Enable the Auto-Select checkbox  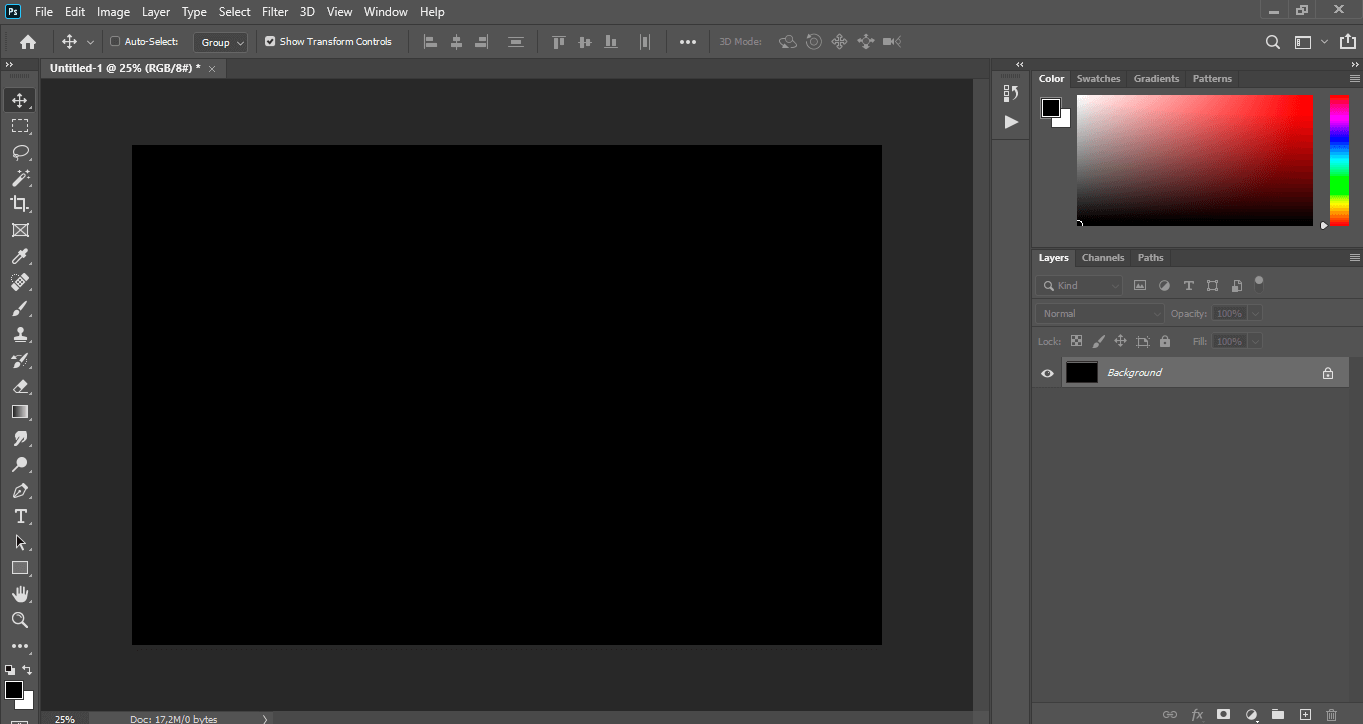(x=115, y=42)
